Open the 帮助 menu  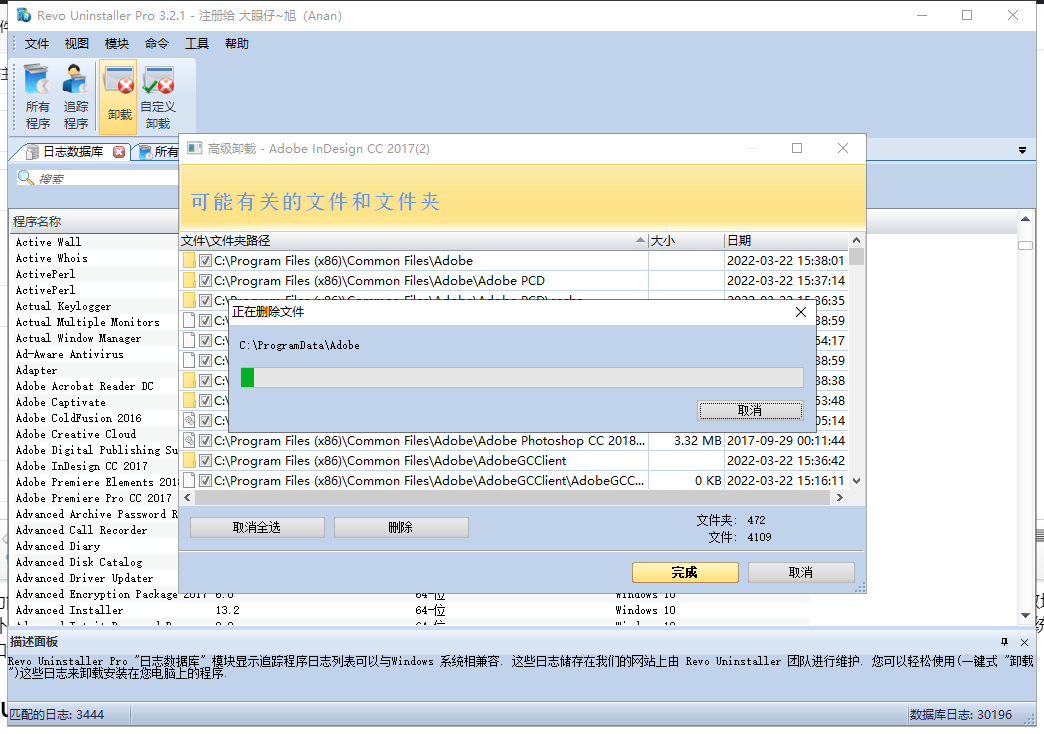tap(236, 43)
